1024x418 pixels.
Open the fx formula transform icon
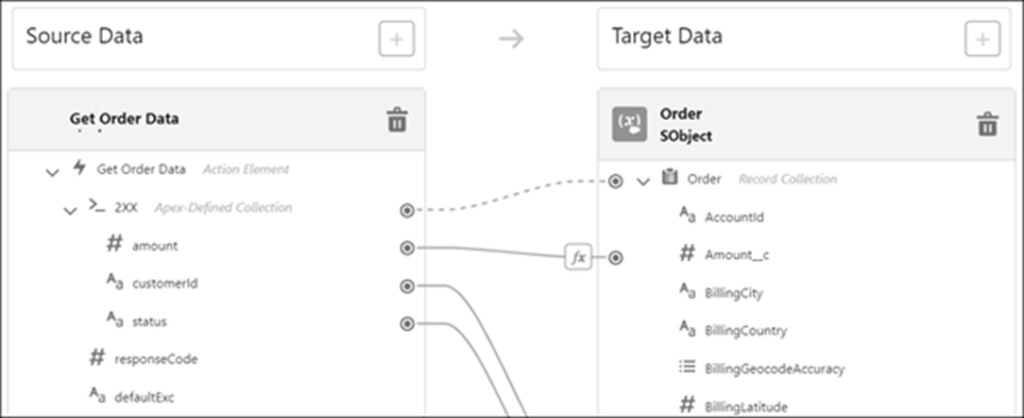click(578, 257)
